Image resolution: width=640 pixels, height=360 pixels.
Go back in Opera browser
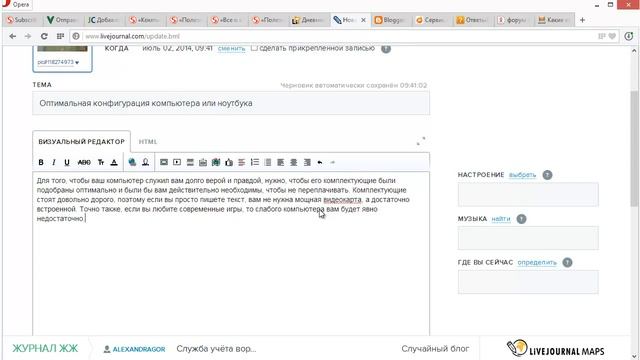tap(13, 36)
